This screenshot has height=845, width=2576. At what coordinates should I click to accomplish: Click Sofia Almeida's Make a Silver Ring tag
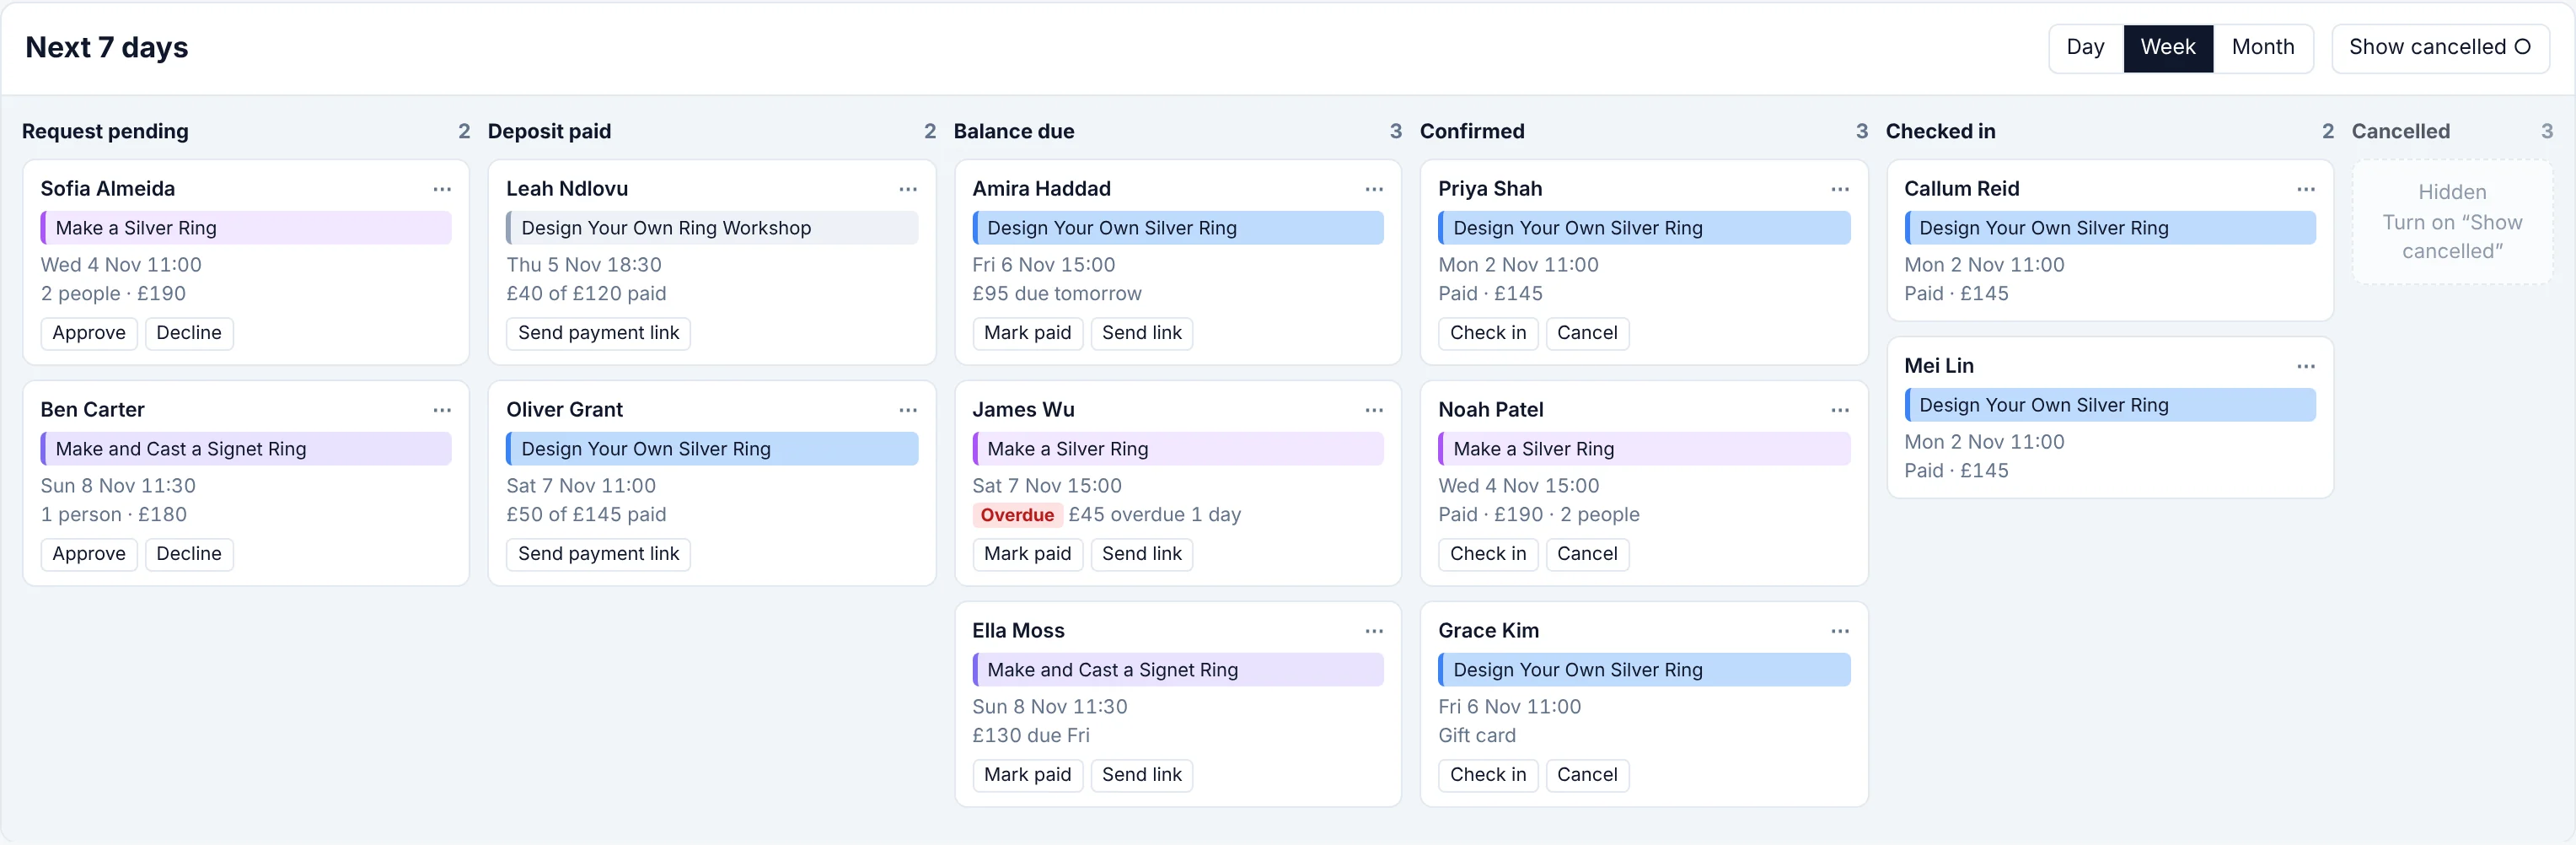[x=246, y=228]
